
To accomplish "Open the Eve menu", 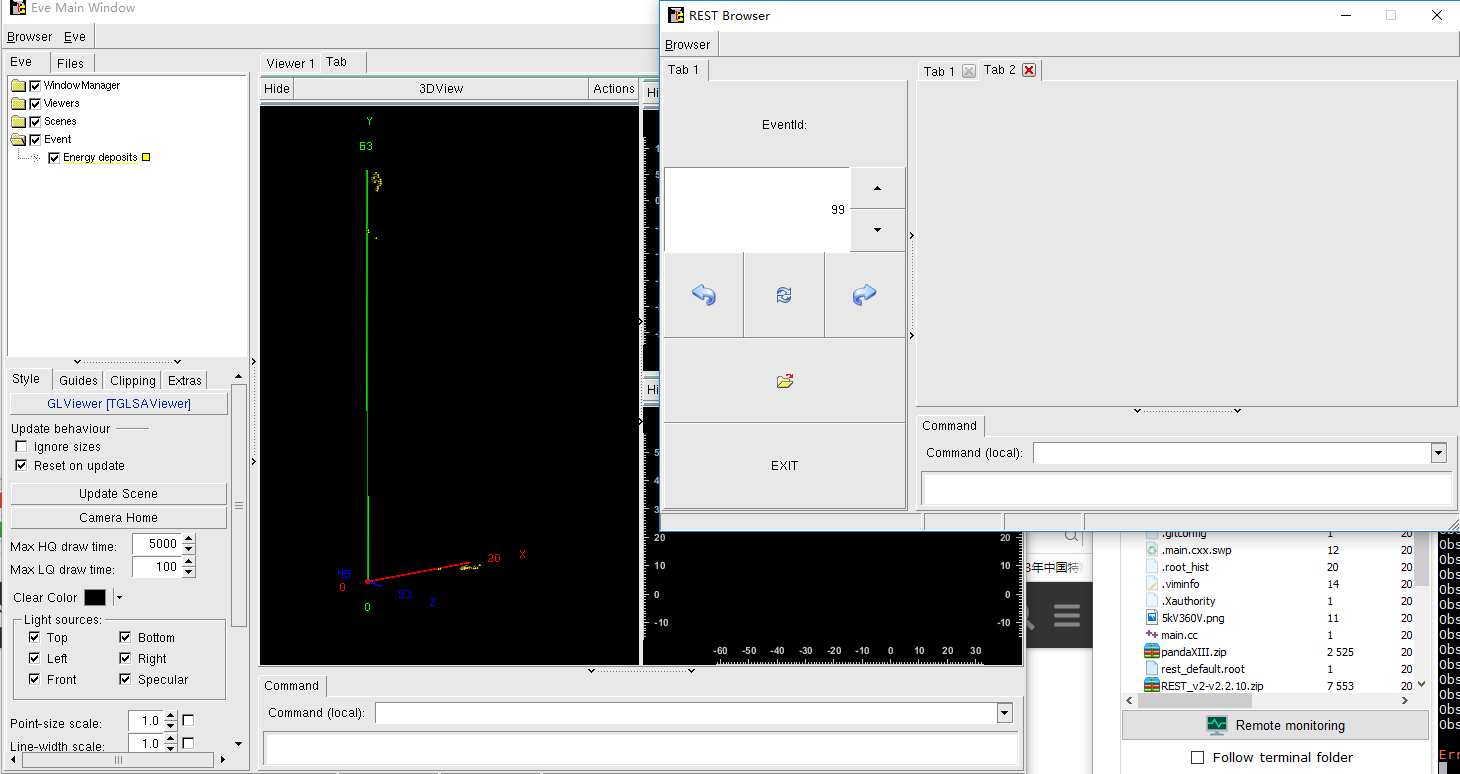I will 75,37.
